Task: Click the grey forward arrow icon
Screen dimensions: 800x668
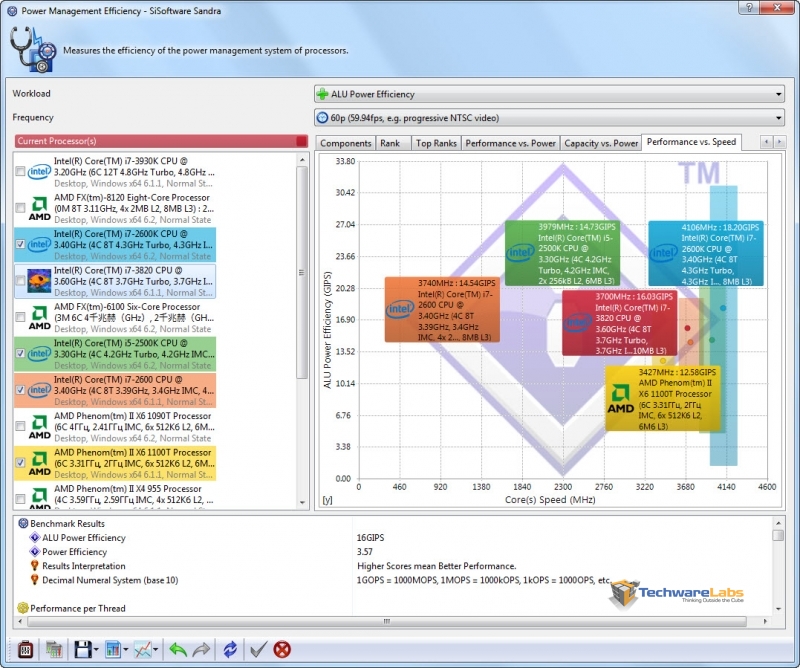Action: tap(202, 649)
